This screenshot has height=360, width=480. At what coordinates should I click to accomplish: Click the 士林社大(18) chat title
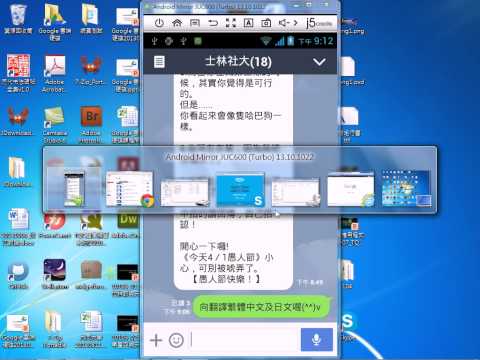click(x=238, y=62)
